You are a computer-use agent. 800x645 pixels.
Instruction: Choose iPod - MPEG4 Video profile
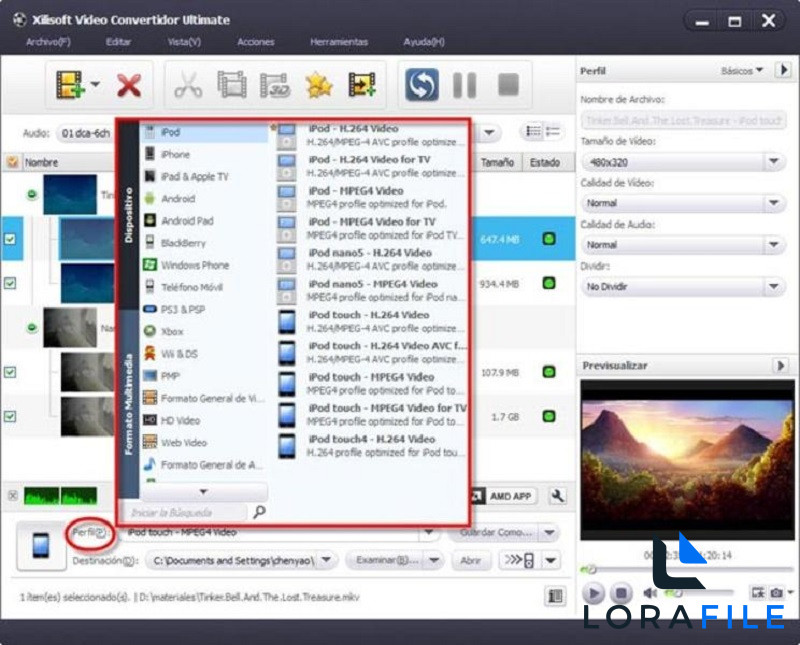tap(371, 197)
